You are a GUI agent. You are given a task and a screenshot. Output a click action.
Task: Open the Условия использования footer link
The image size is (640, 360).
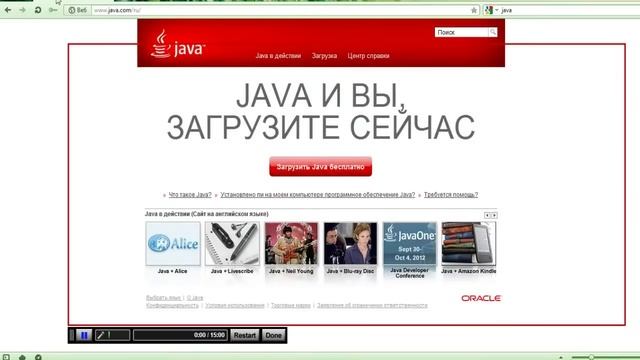pos(235,305)
